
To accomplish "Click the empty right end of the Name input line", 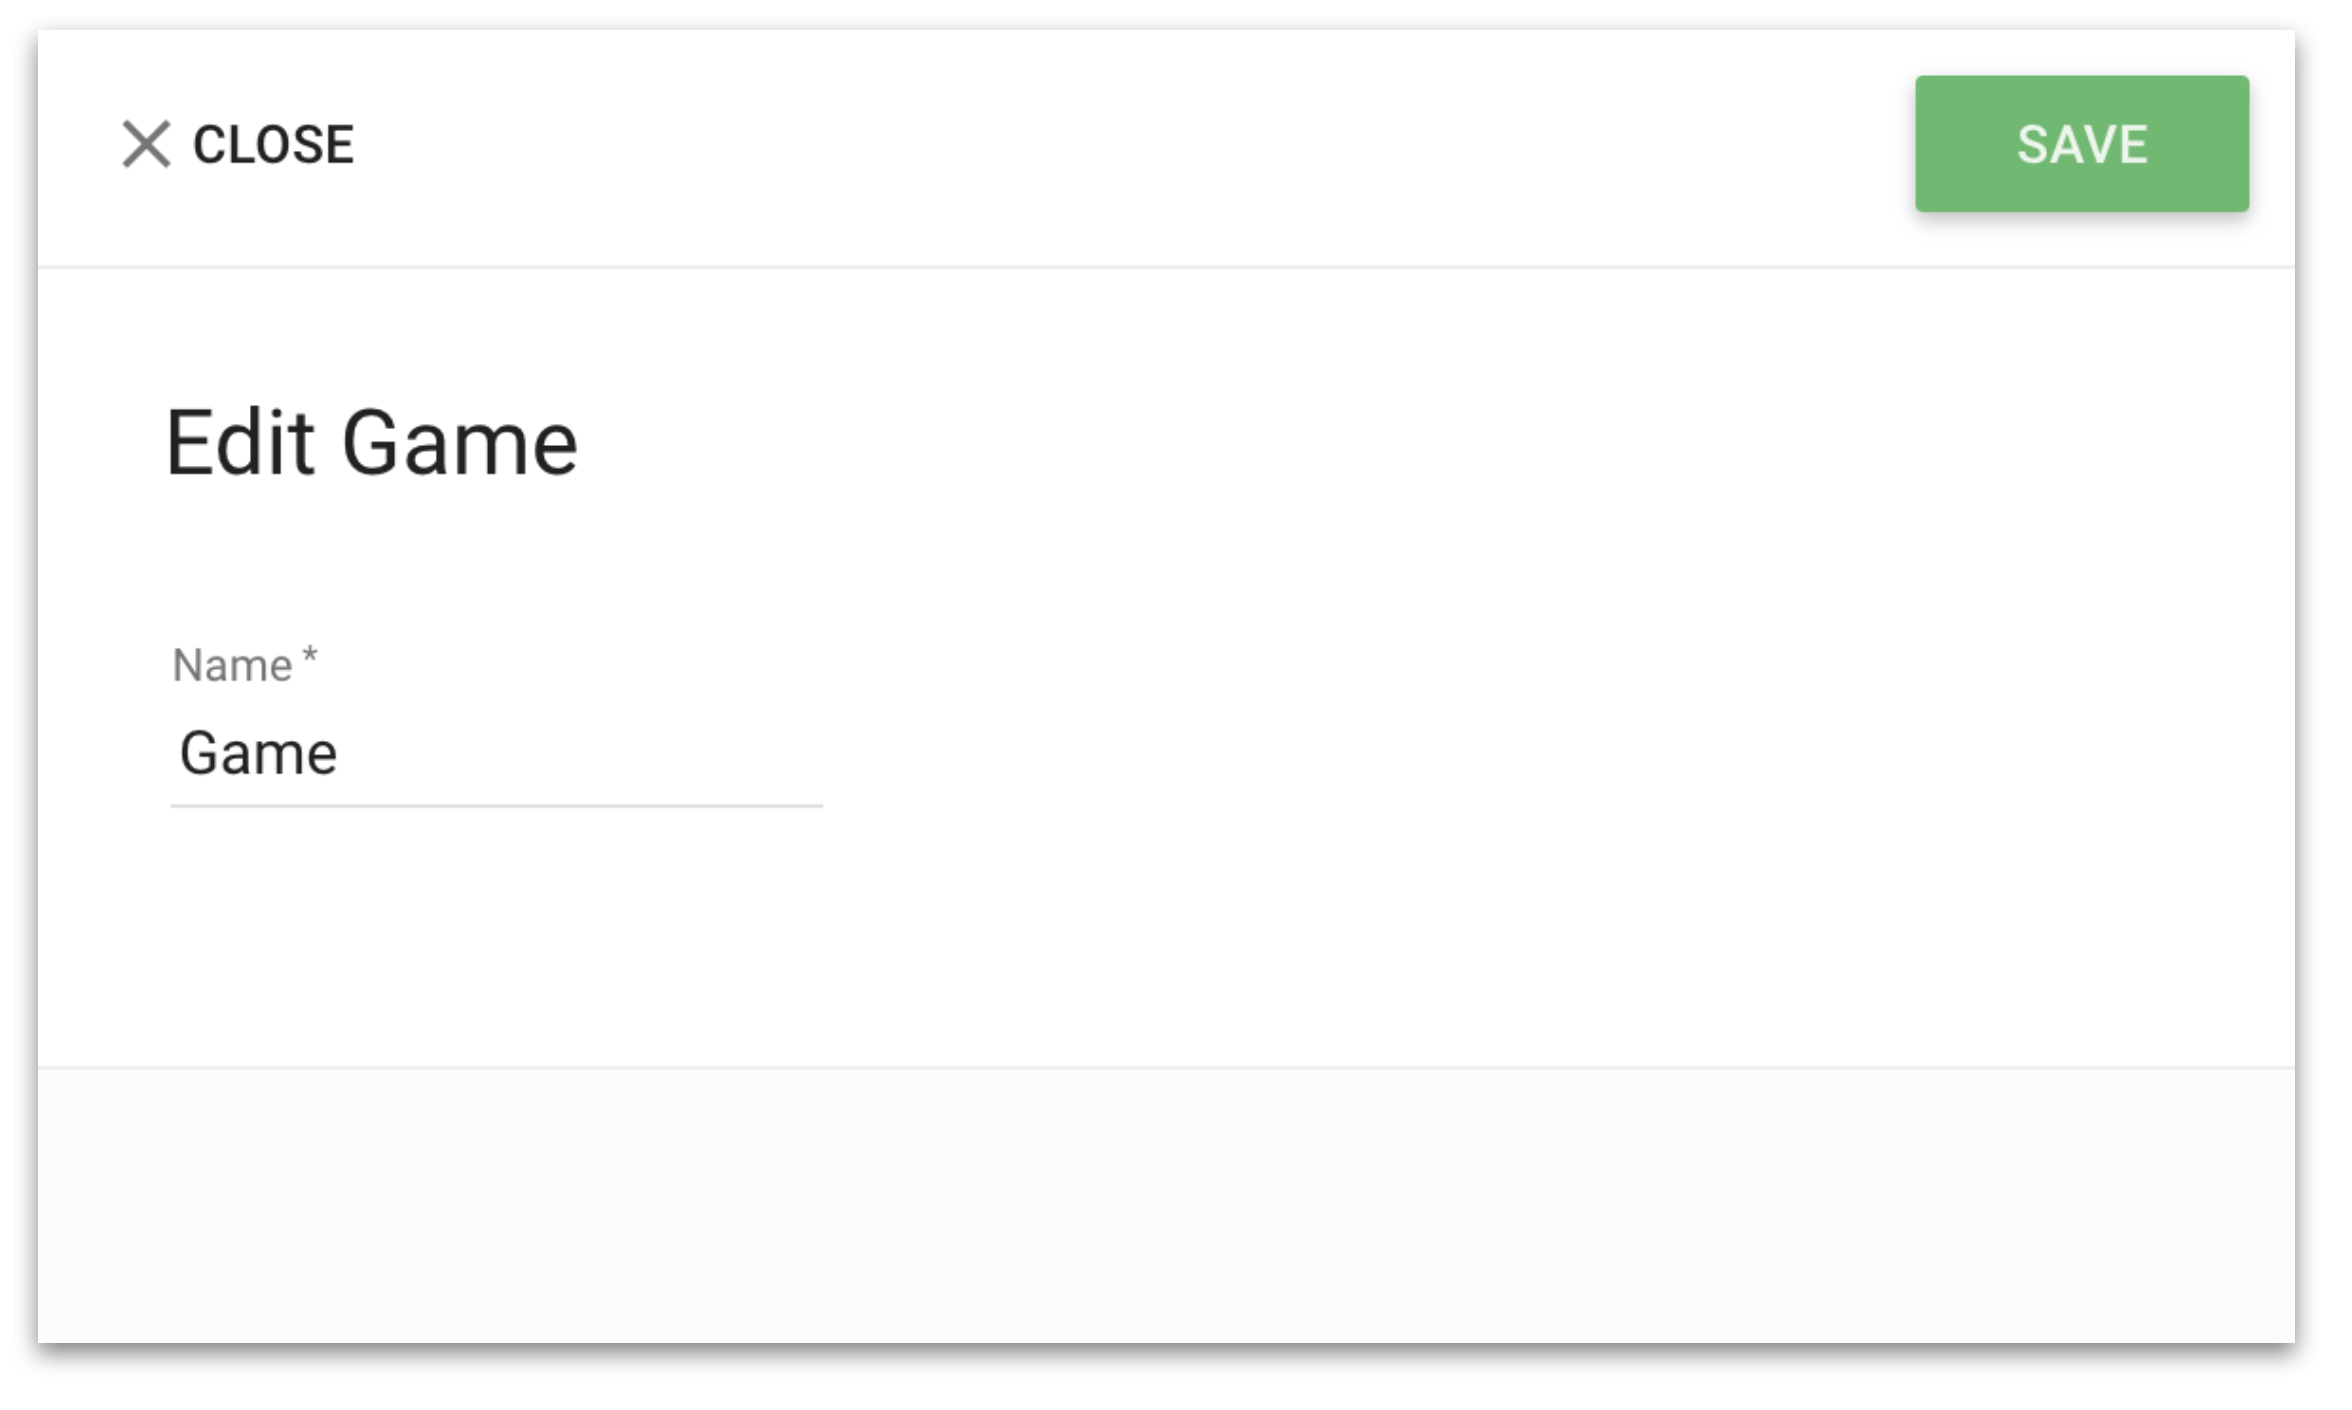I will point(700,753).
